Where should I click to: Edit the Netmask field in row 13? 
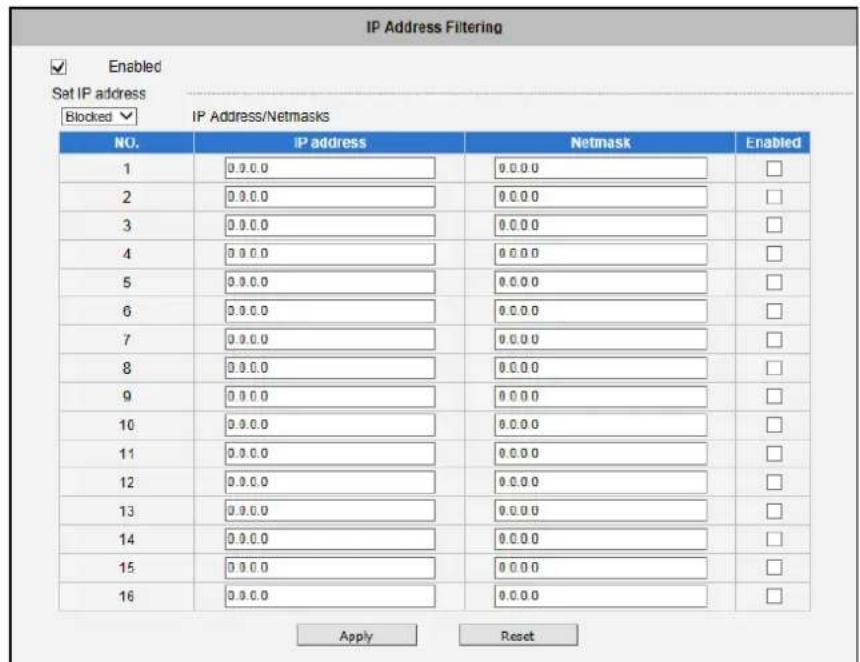coord(601,511)
